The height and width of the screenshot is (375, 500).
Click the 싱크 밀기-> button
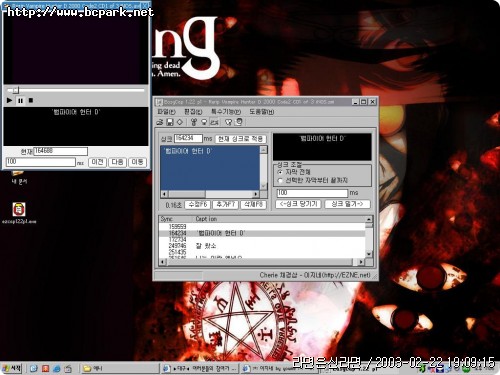(x=347, y=204)
